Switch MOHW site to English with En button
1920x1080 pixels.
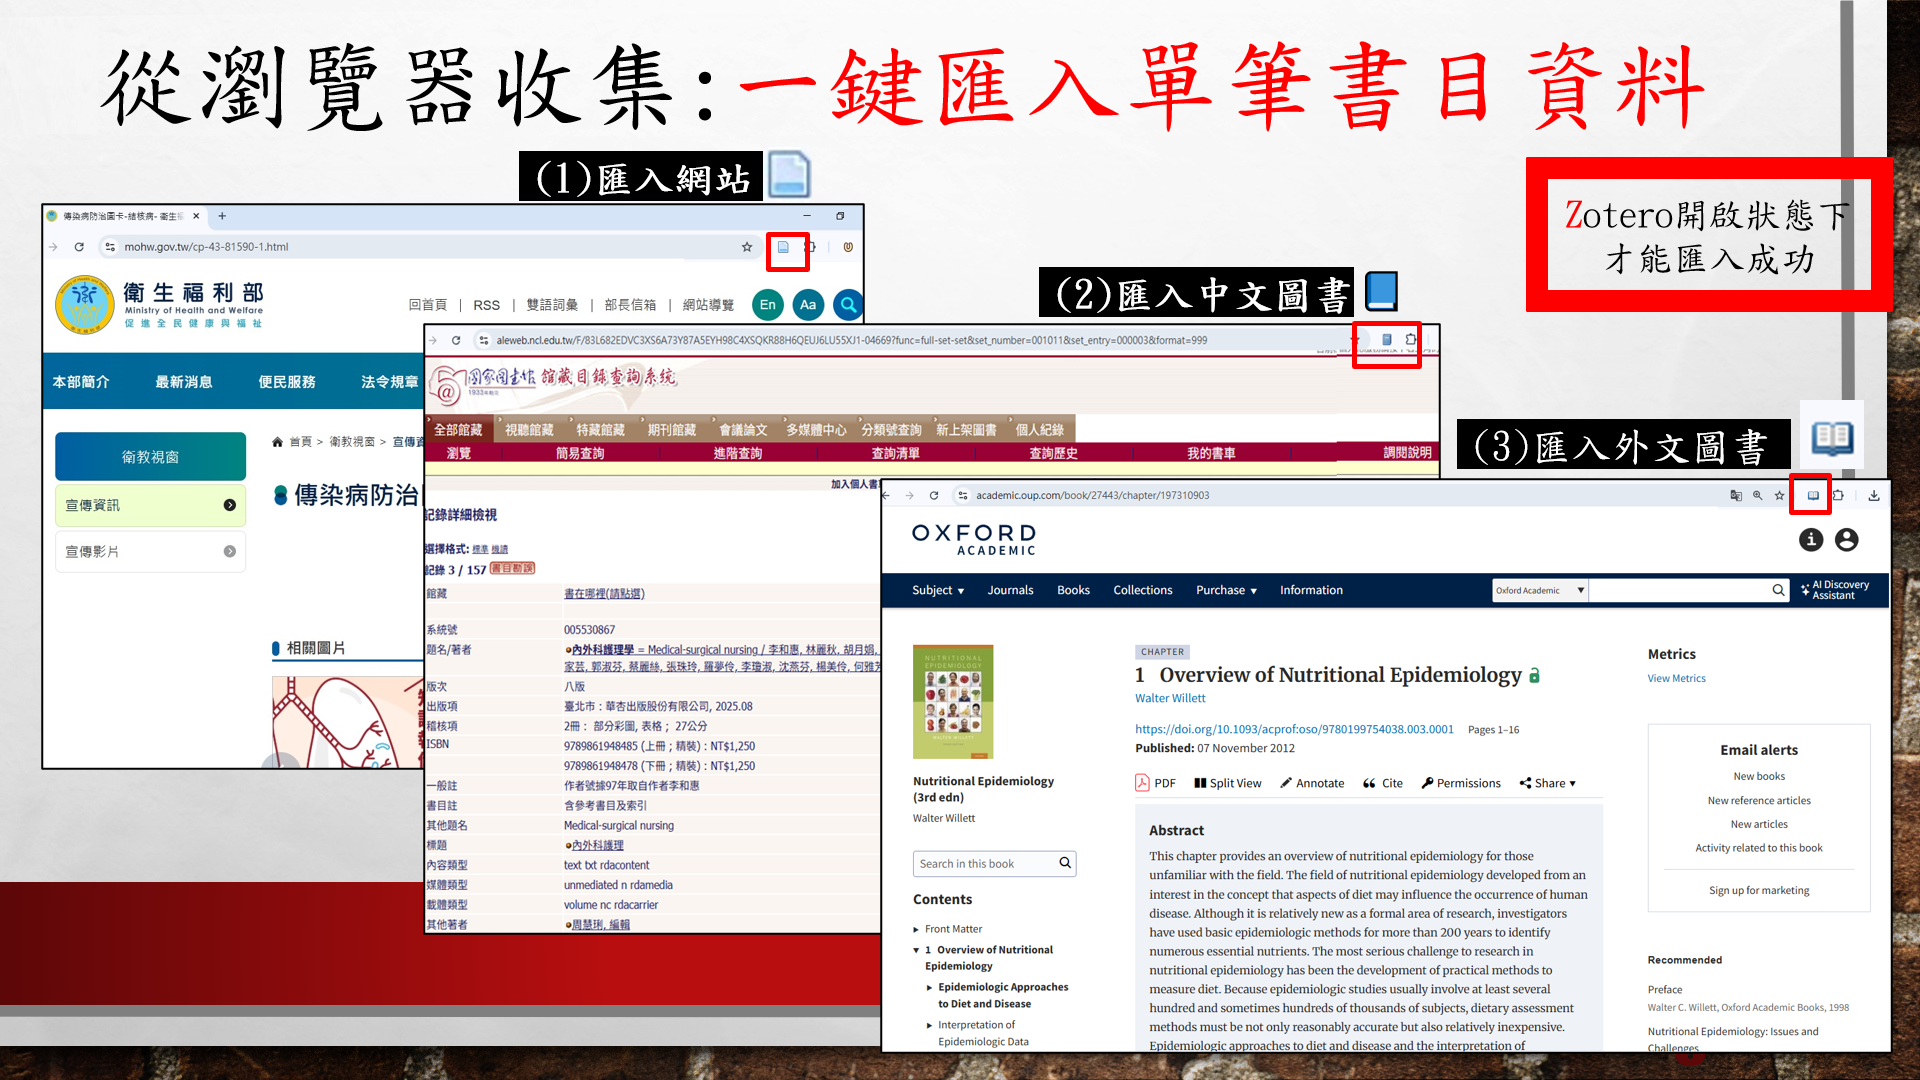click(x=768, y=305)
